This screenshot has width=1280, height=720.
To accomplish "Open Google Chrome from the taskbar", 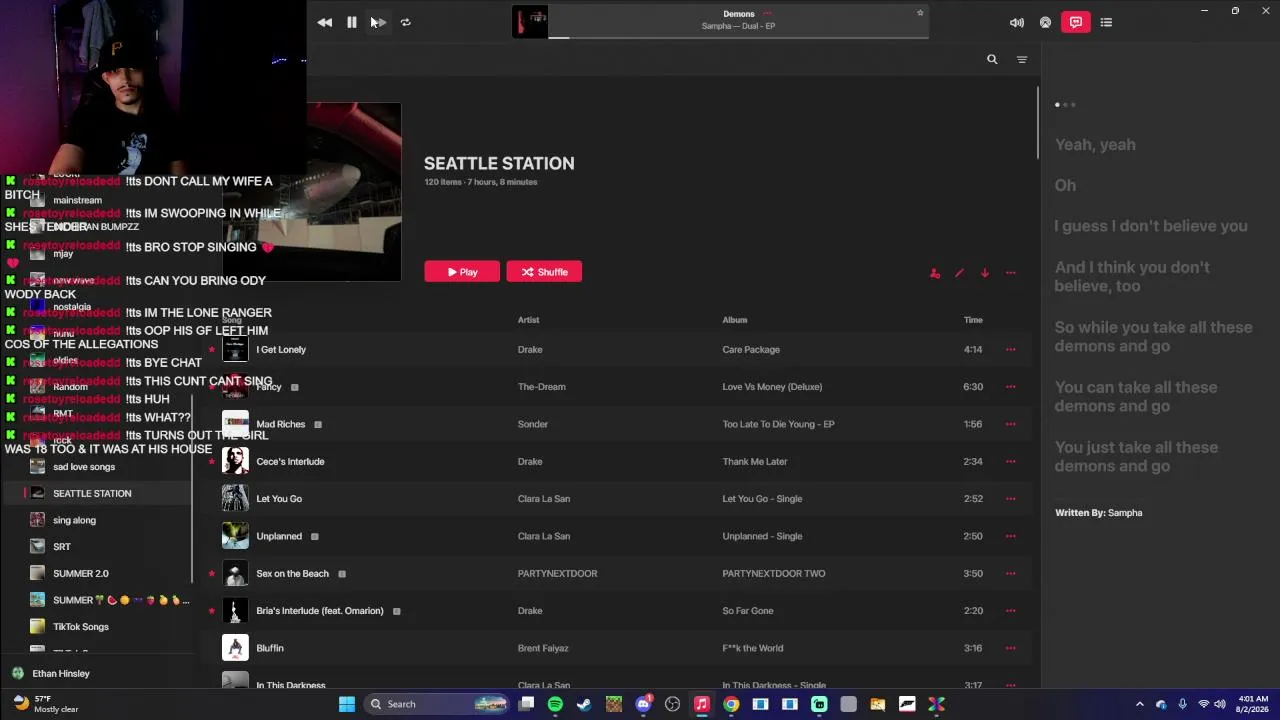I will (731, 704).
